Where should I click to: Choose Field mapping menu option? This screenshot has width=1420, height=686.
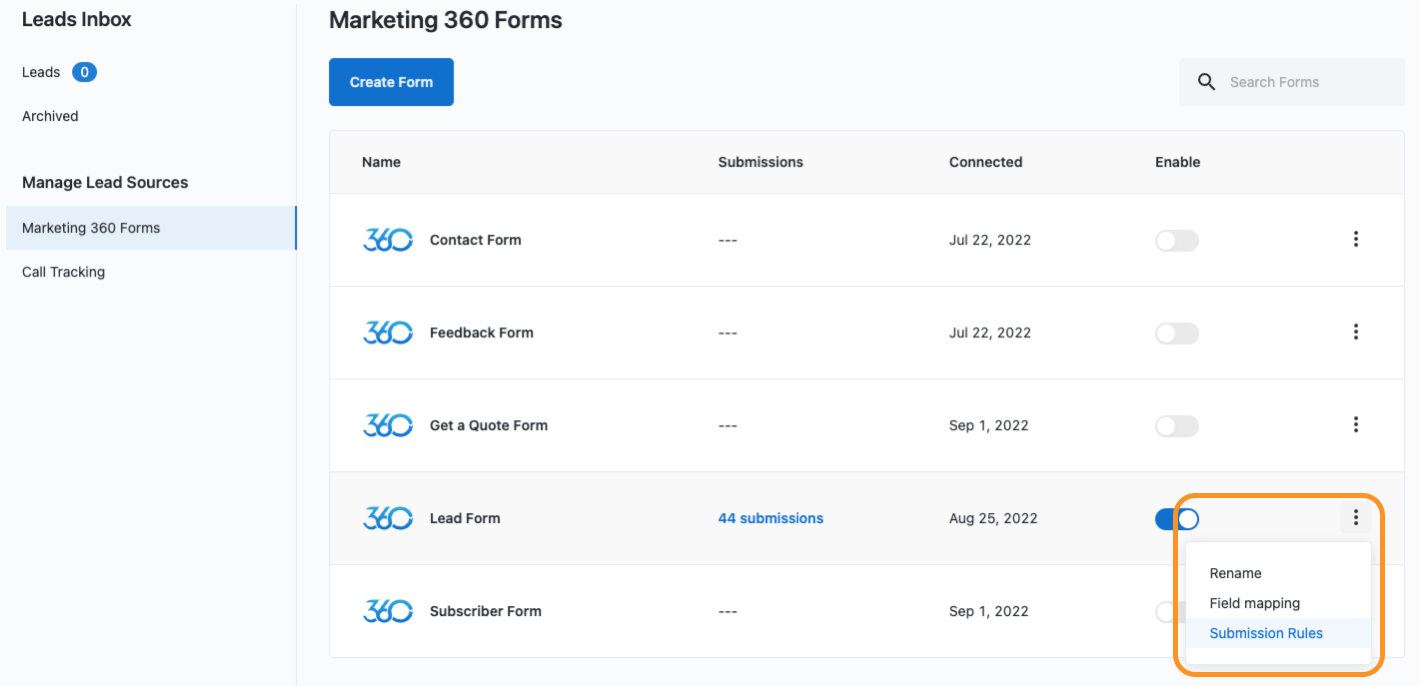(x=1254, y=603)
